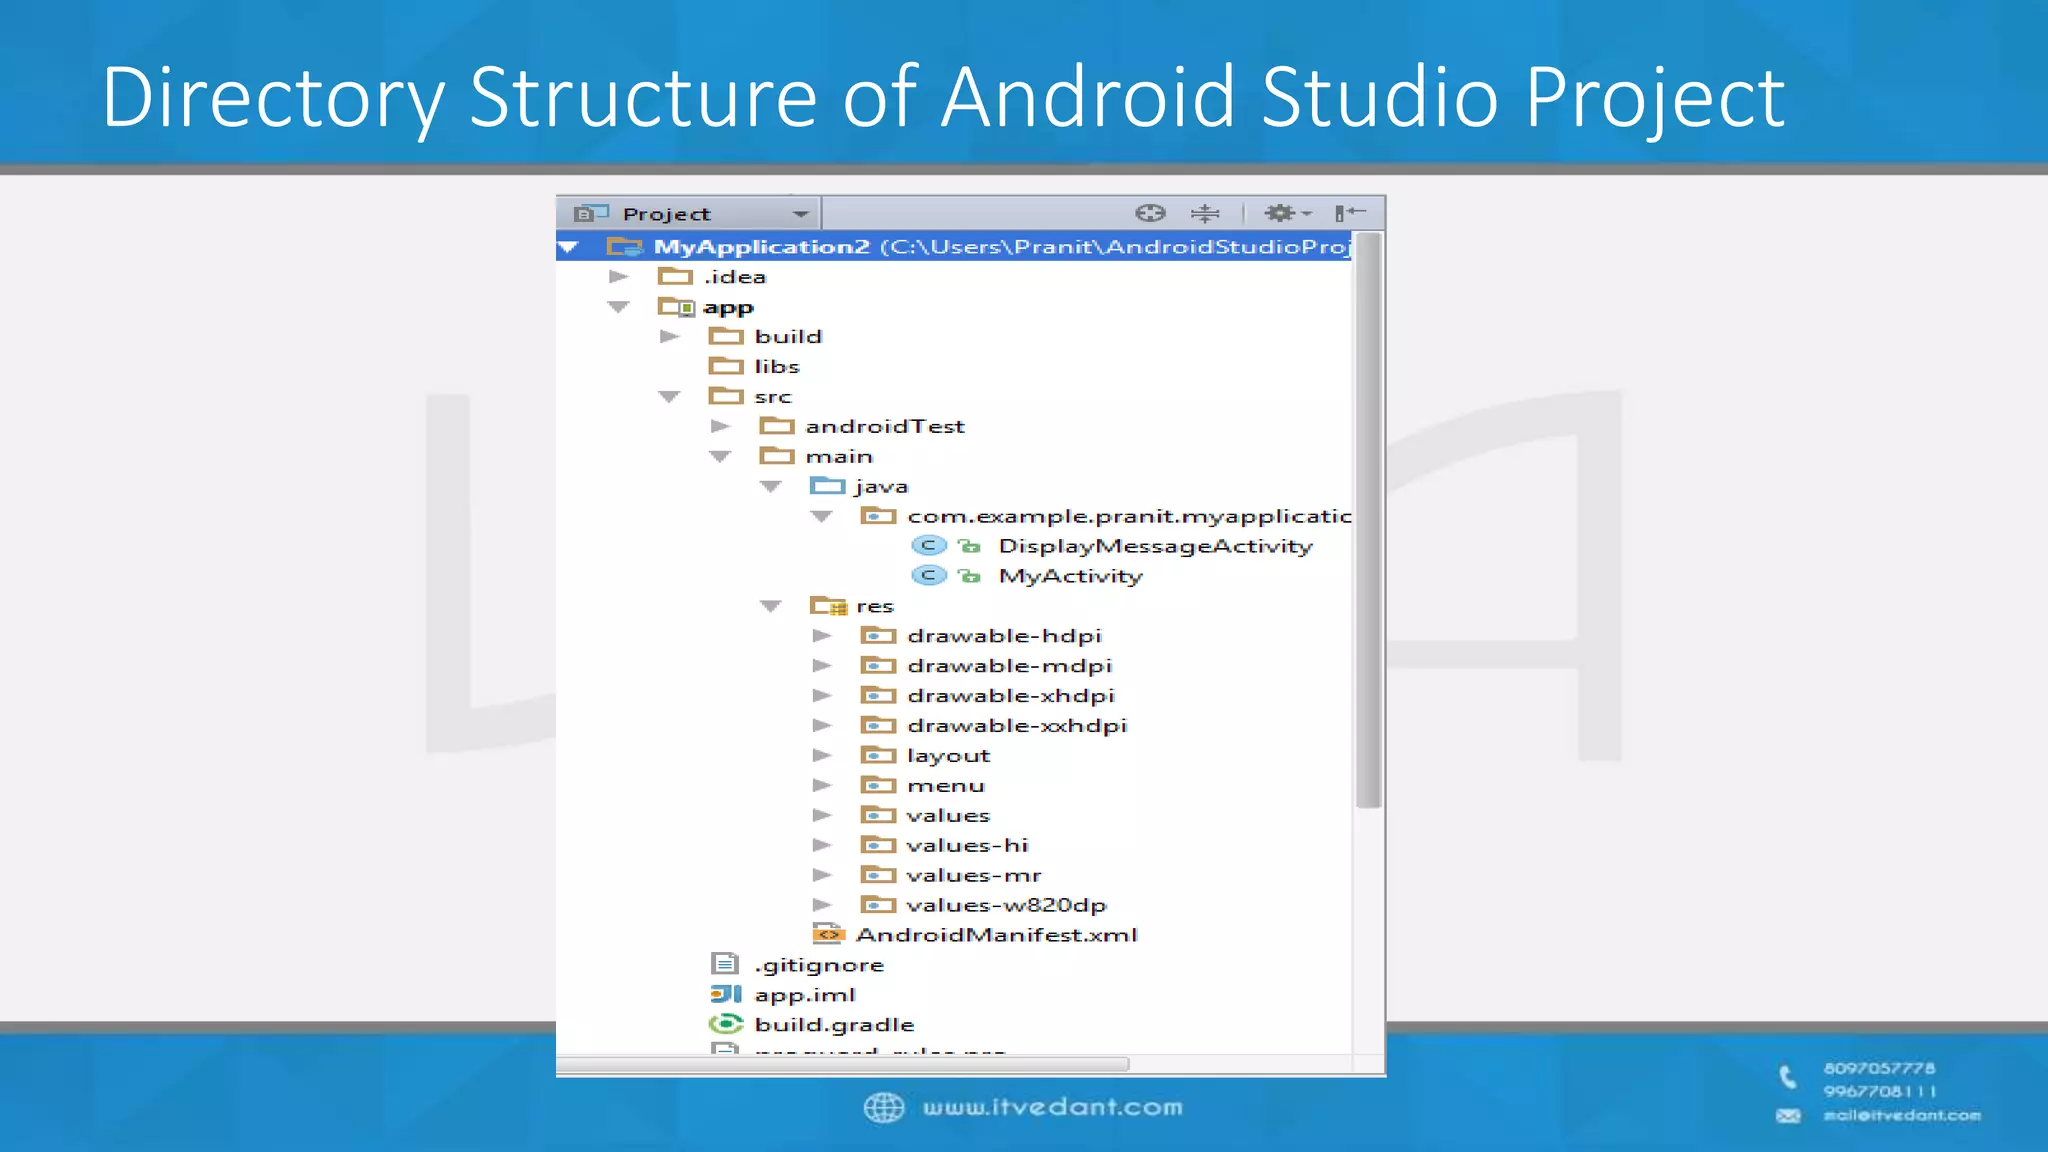The height and width of the screenshot is (1152, 2048).
Task: Collapse the com.example.pranit package arrow
Action: [822, 517]
